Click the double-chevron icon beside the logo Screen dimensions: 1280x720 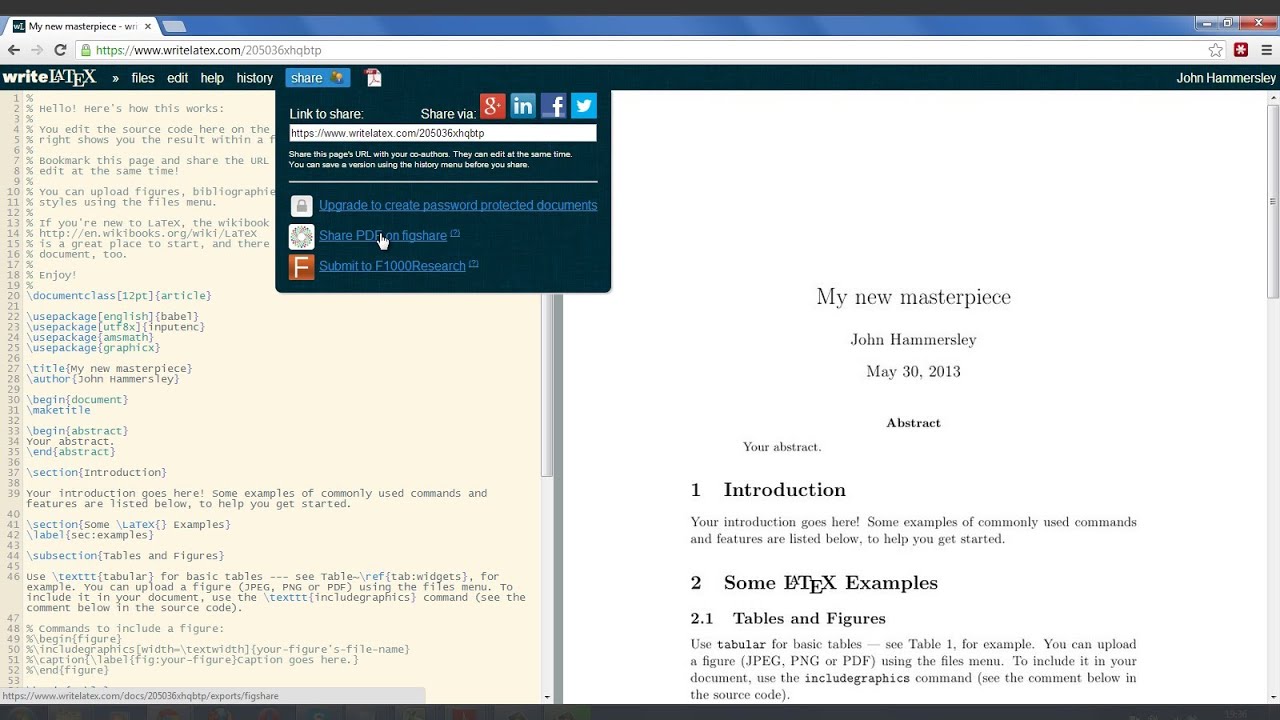[115, 78]
